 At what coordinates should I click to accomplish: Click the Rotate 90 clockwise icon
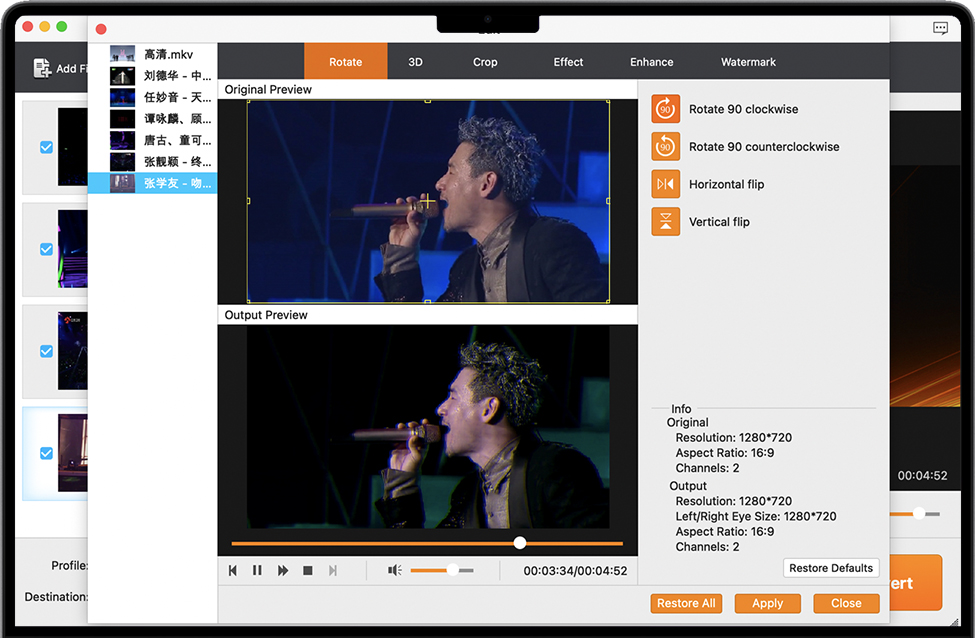point(665,109)
